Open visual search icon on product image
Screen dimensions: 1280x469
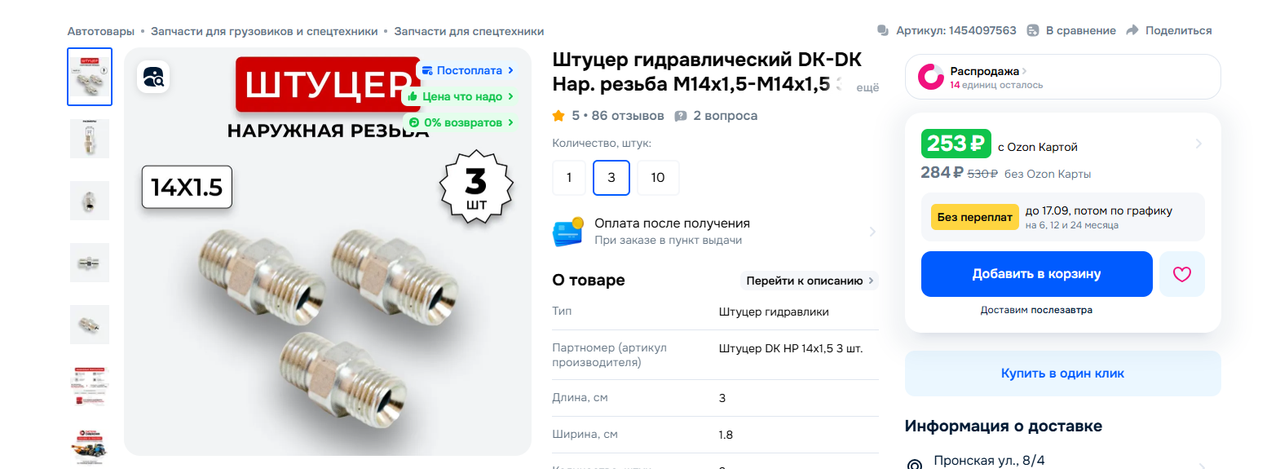(x=153, y=77)
